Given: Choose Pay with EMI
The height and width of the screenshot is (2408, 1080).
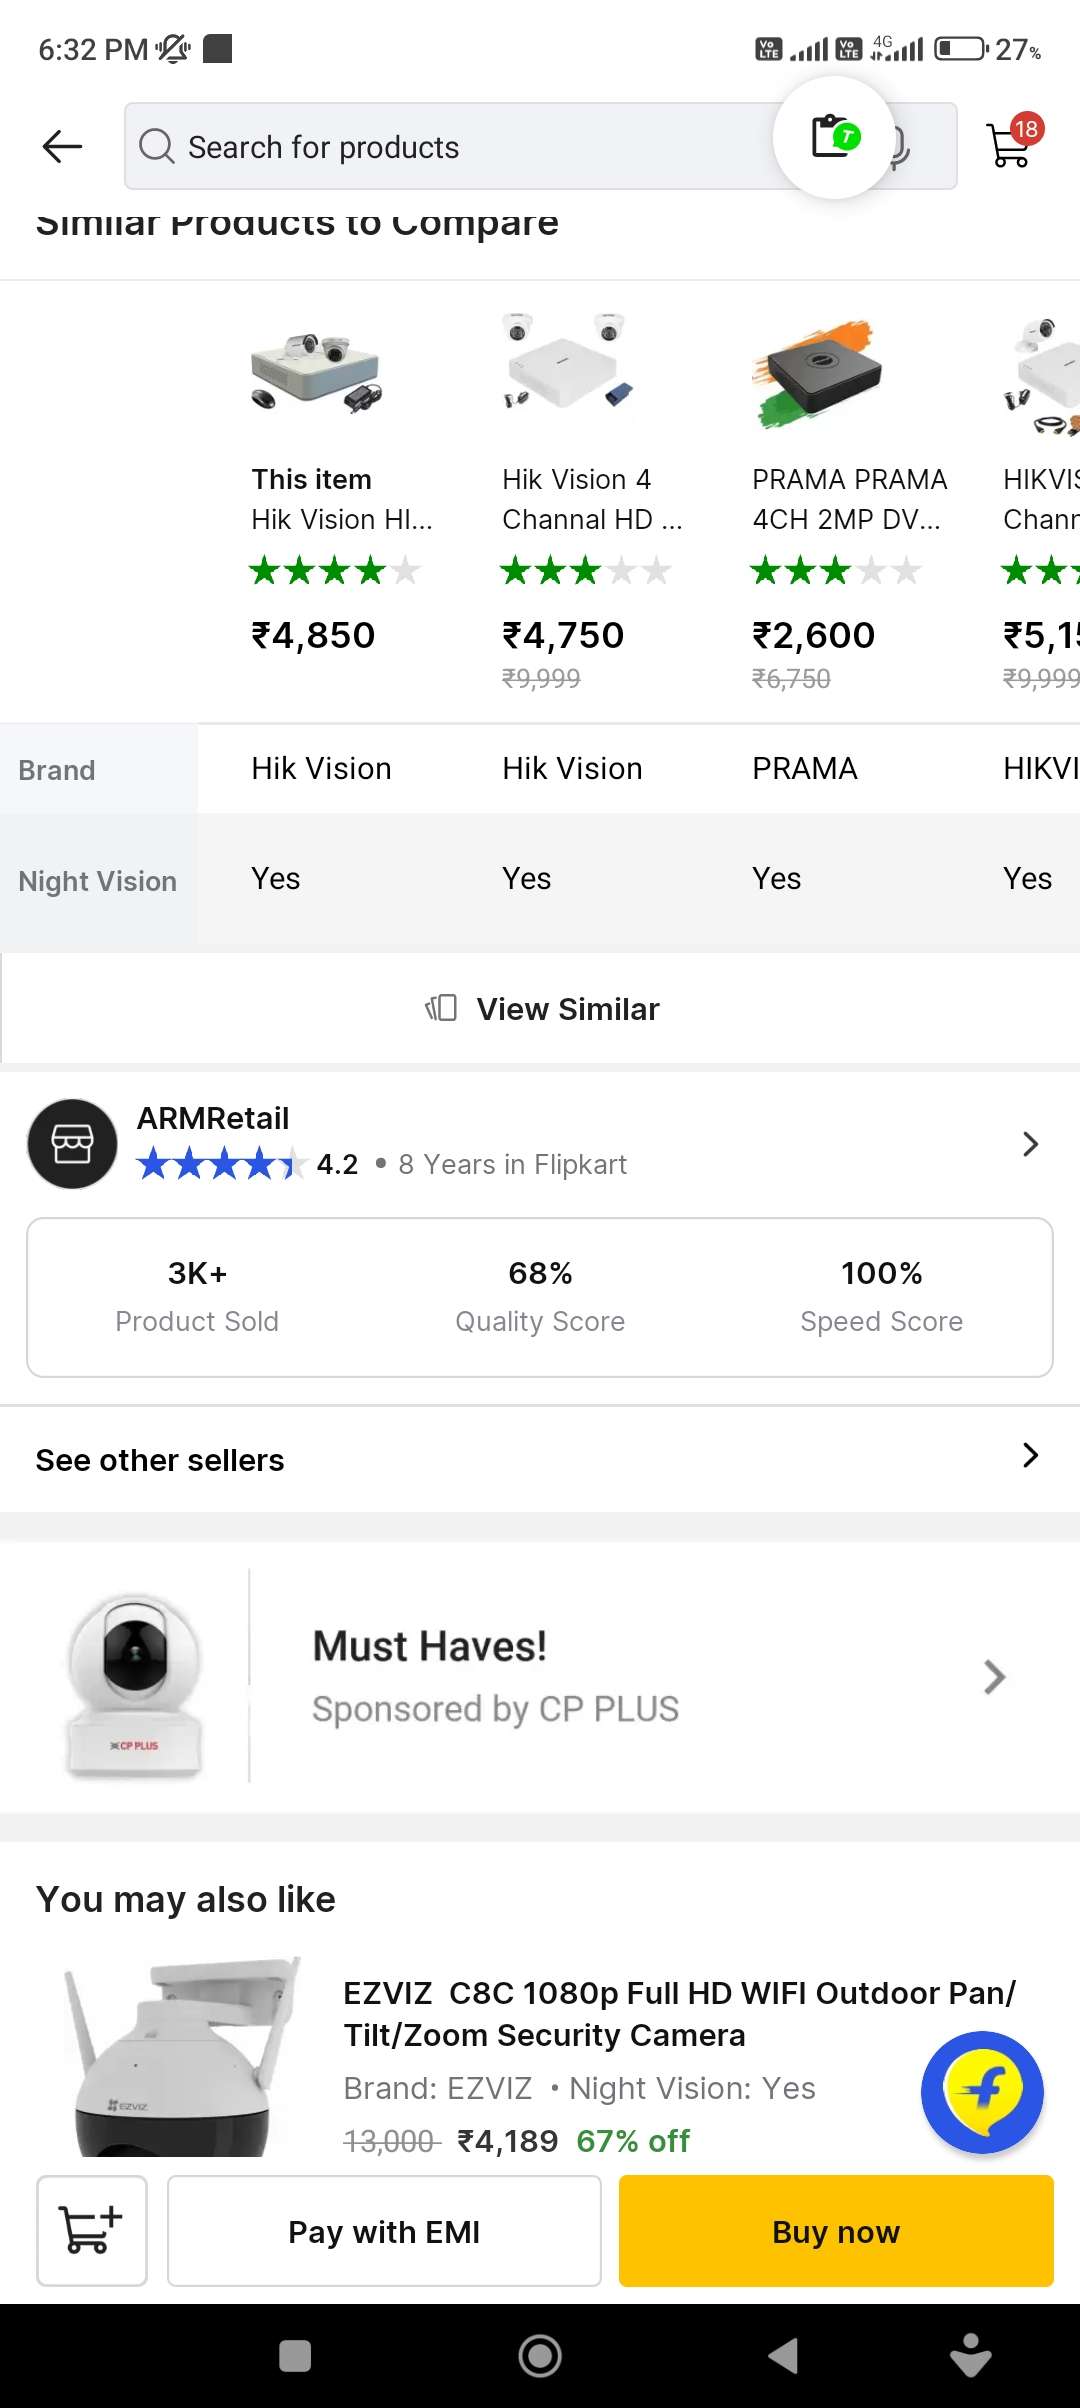Looking at the screenshot, I should (384, 2231).
